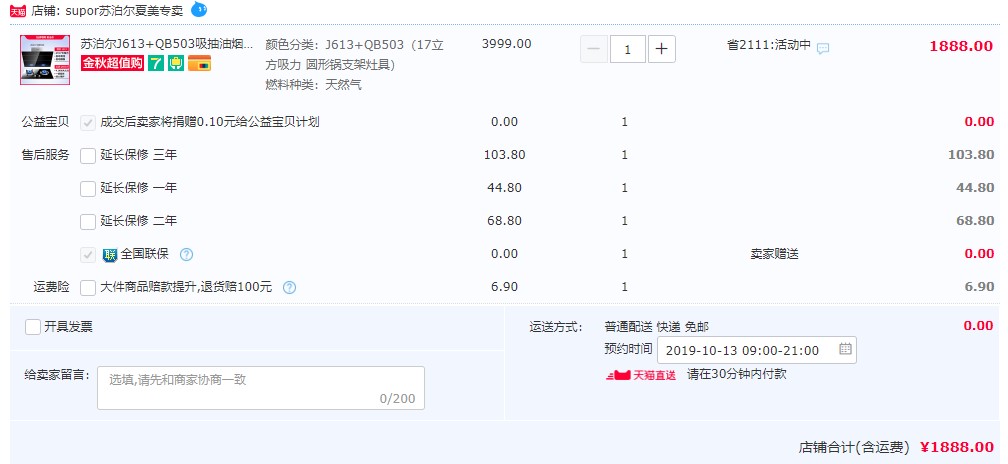Viewport: 1008px width, 464px height.
Task: Click the chat bubble icon beside 活动中
Action: 823,48
